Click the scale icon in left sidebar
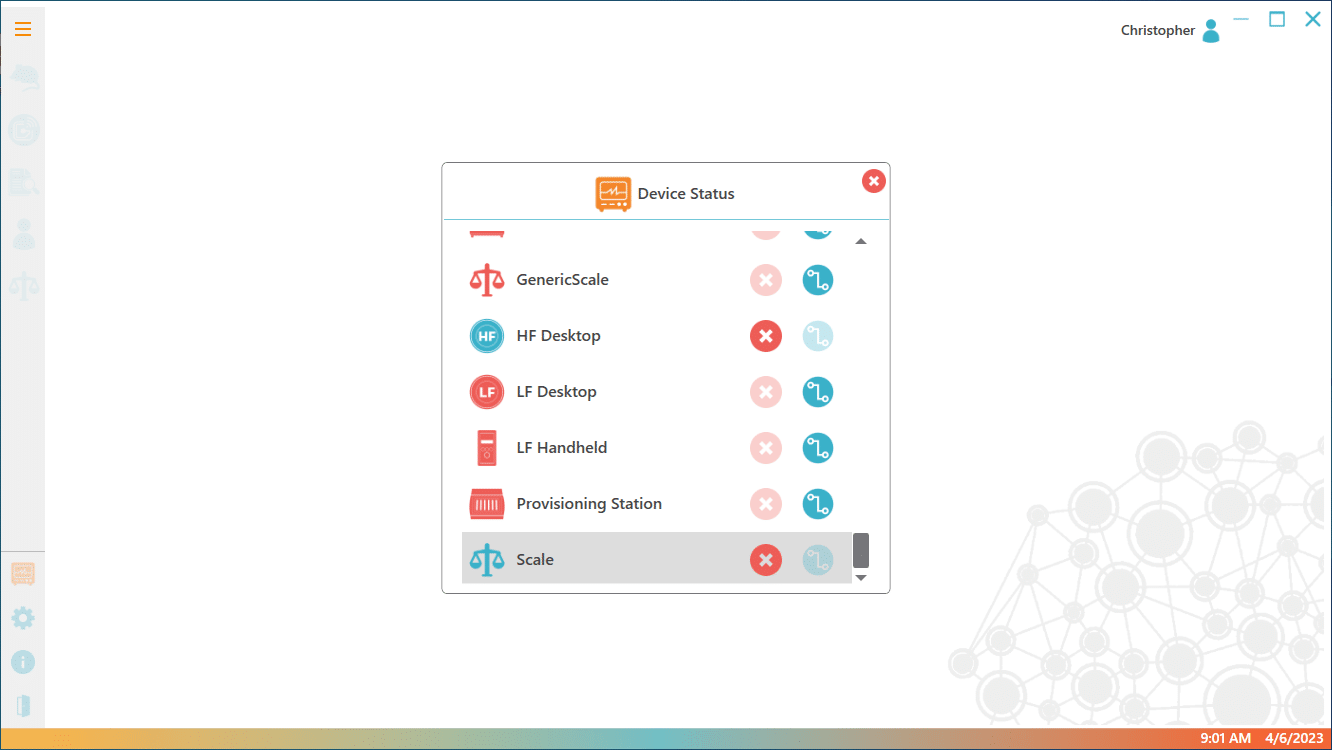Screen dimensions: 1332x750 pos(24,286)
